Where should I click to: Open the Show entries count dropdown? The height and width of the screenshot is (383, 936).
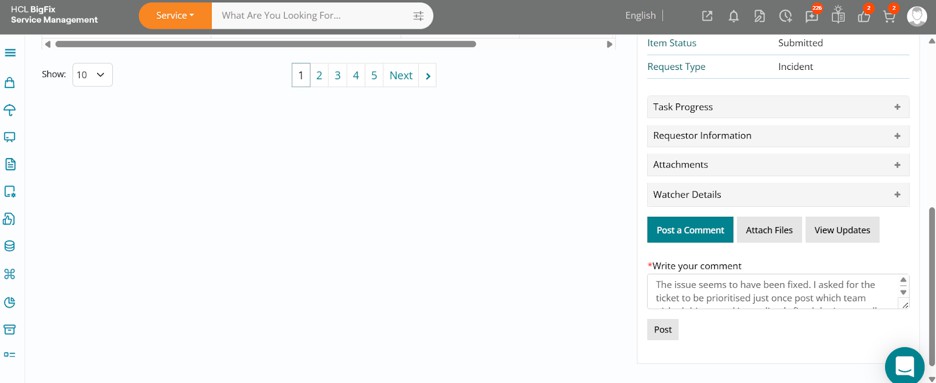pyautogui.click(x=93, y=75)
